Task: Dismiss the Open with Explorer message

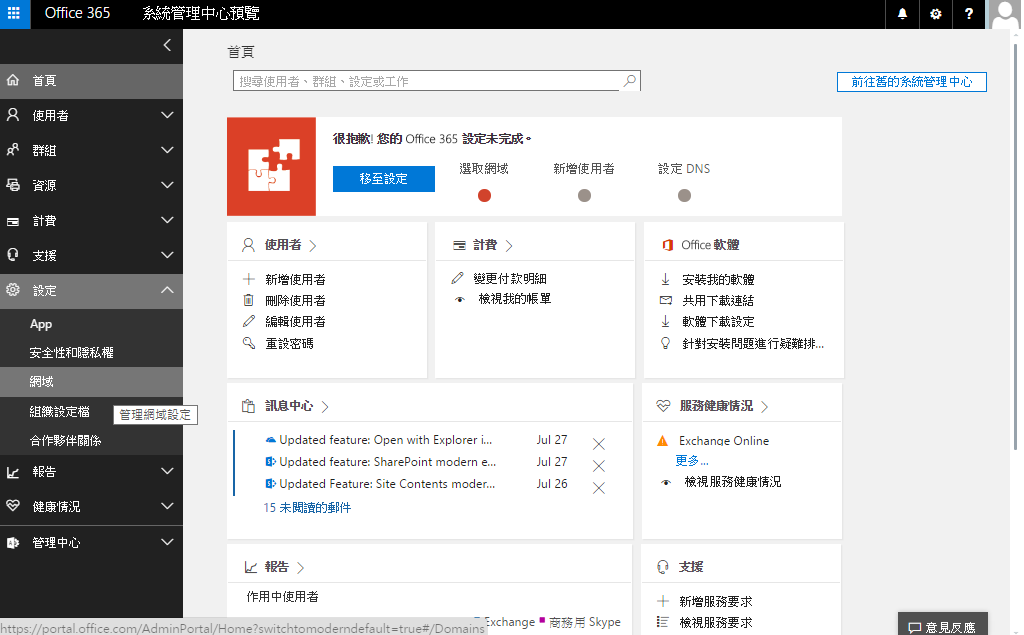Action: (598, 444)
